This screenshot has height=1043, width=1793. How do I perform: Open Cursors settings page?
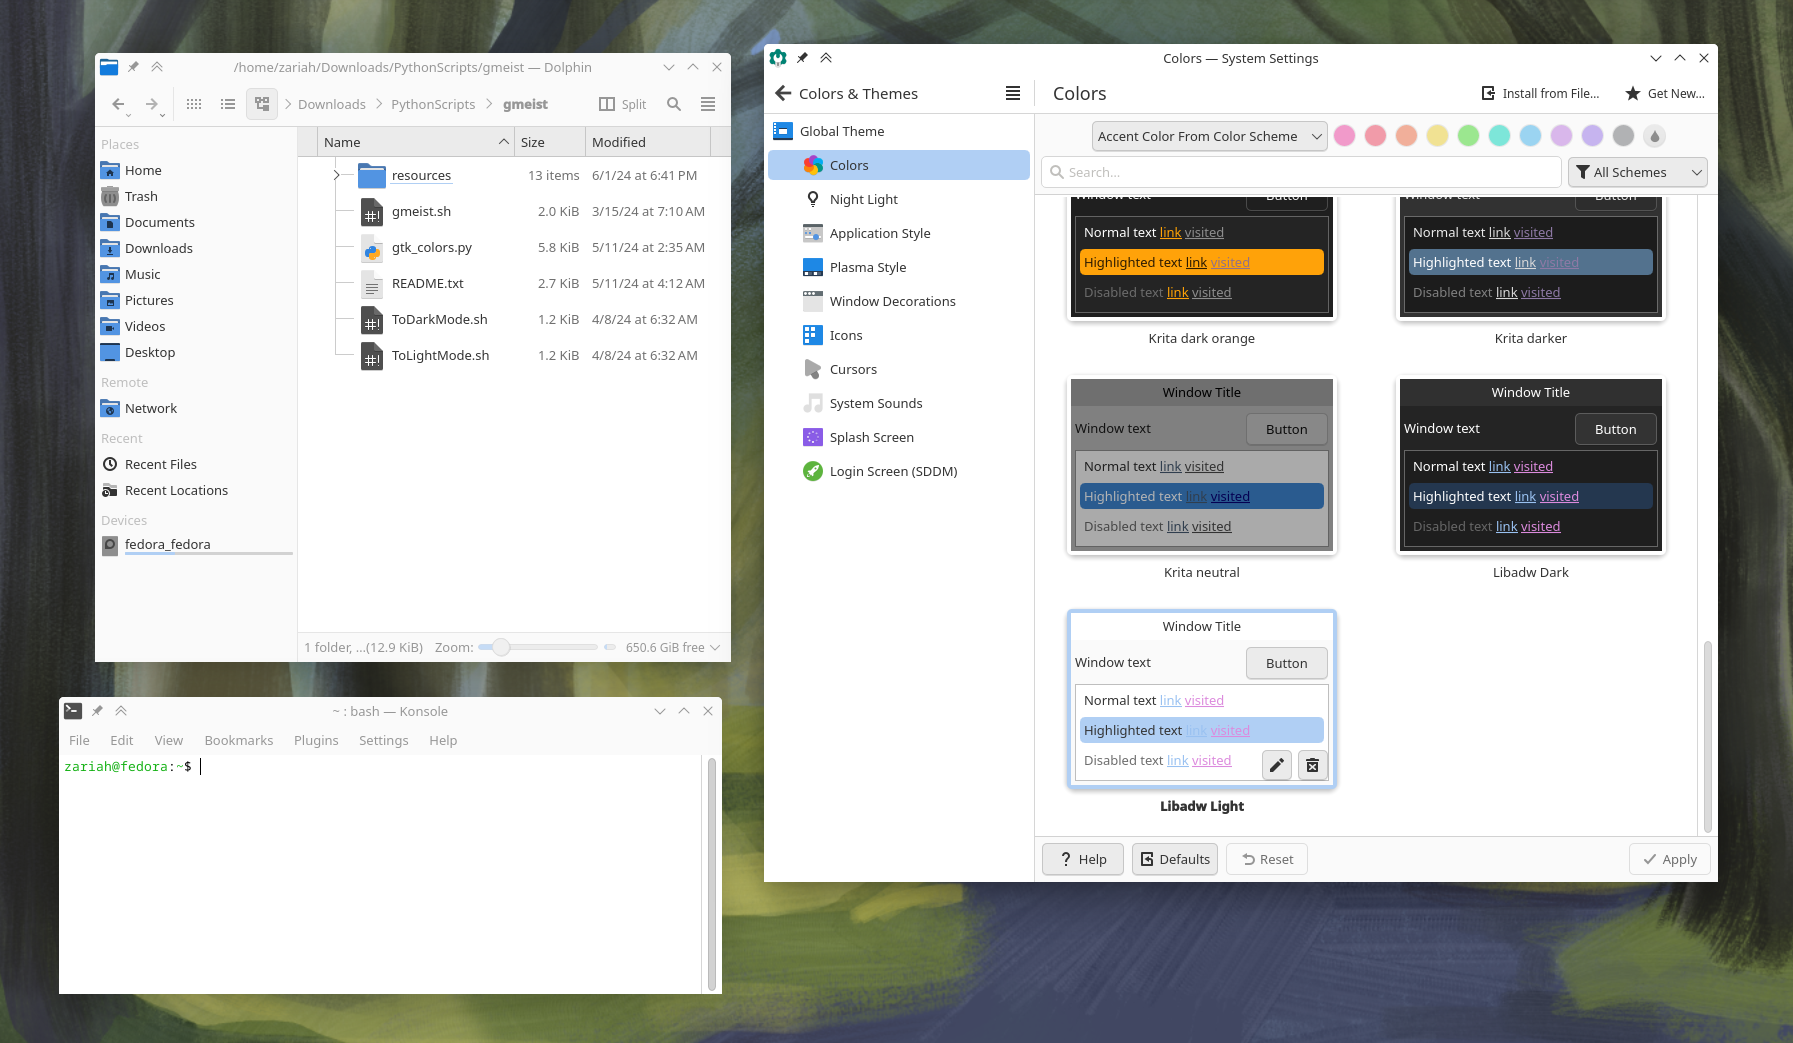pyautogui.click(x=899, y=369)
